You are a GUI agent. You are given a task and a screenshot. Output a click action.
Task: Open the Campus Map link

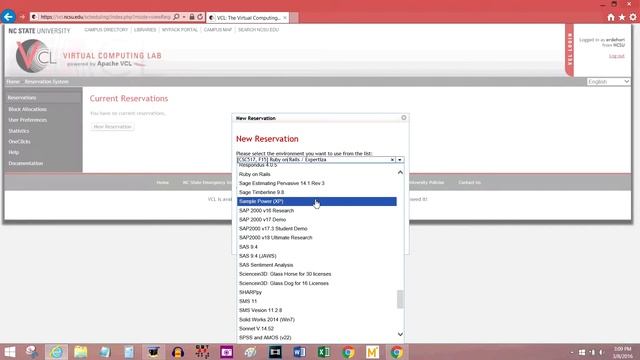click(x=218, y=30)
